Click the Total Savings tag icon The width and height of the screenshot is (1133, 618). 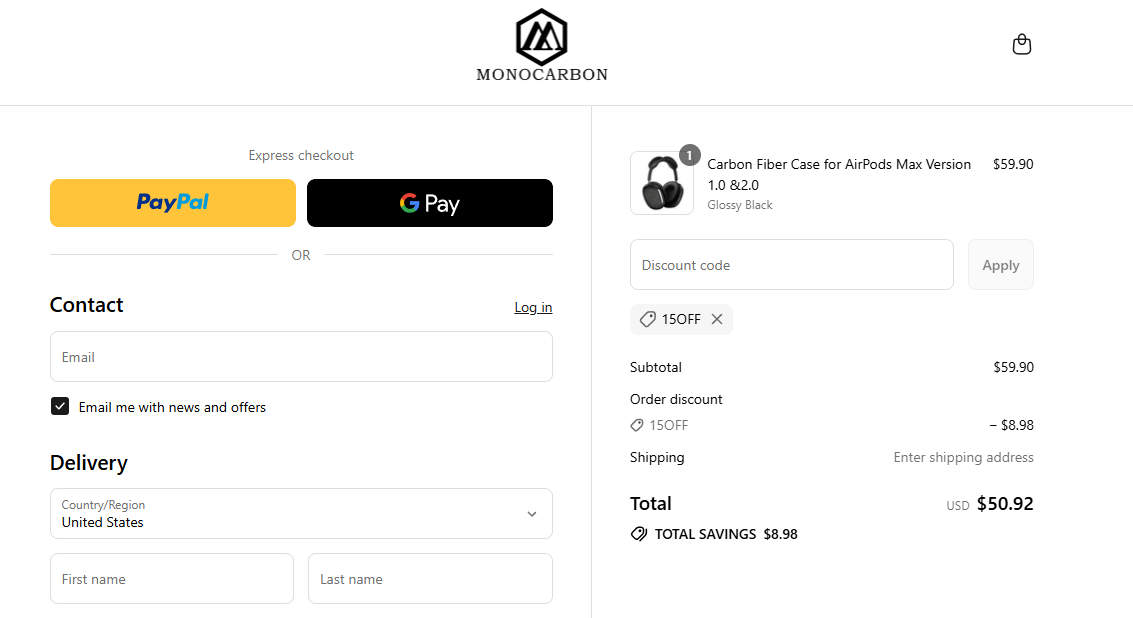click(x=639, y=534)
